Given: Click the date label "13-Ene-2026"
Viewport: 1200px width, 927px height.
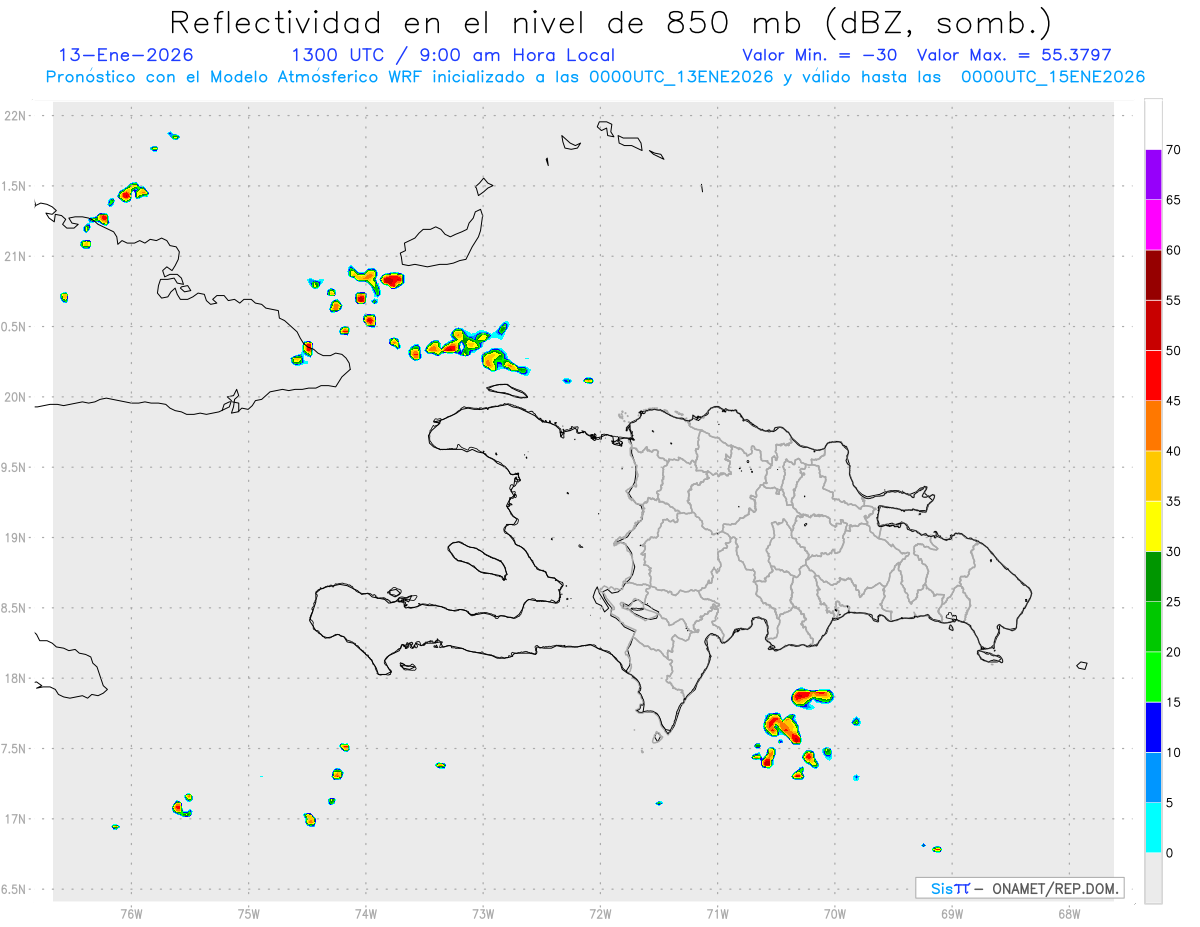Looking at the screenshot, I should pyautogui.click(x=127, y=55).
